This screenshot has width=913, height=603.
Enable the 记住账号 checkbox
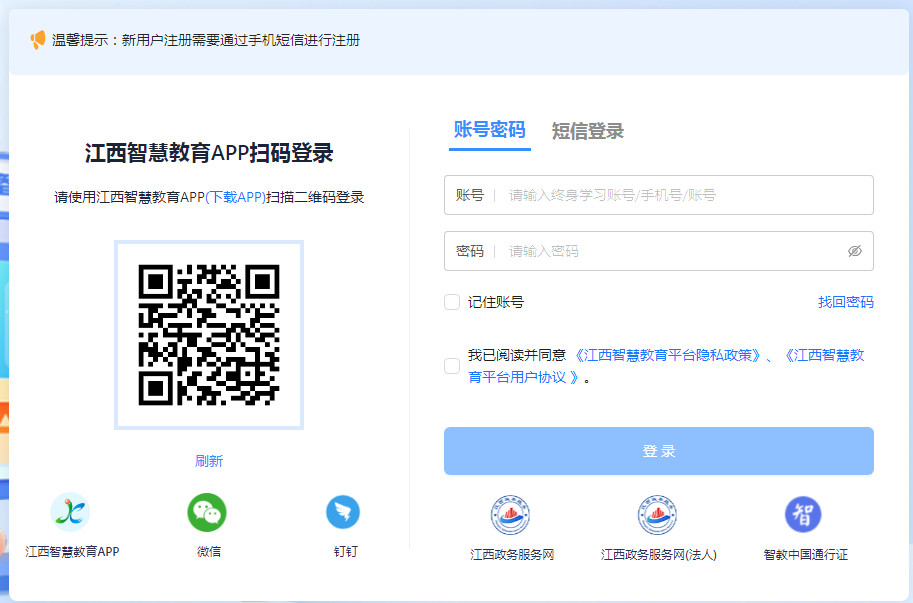(x=452, y=302)
